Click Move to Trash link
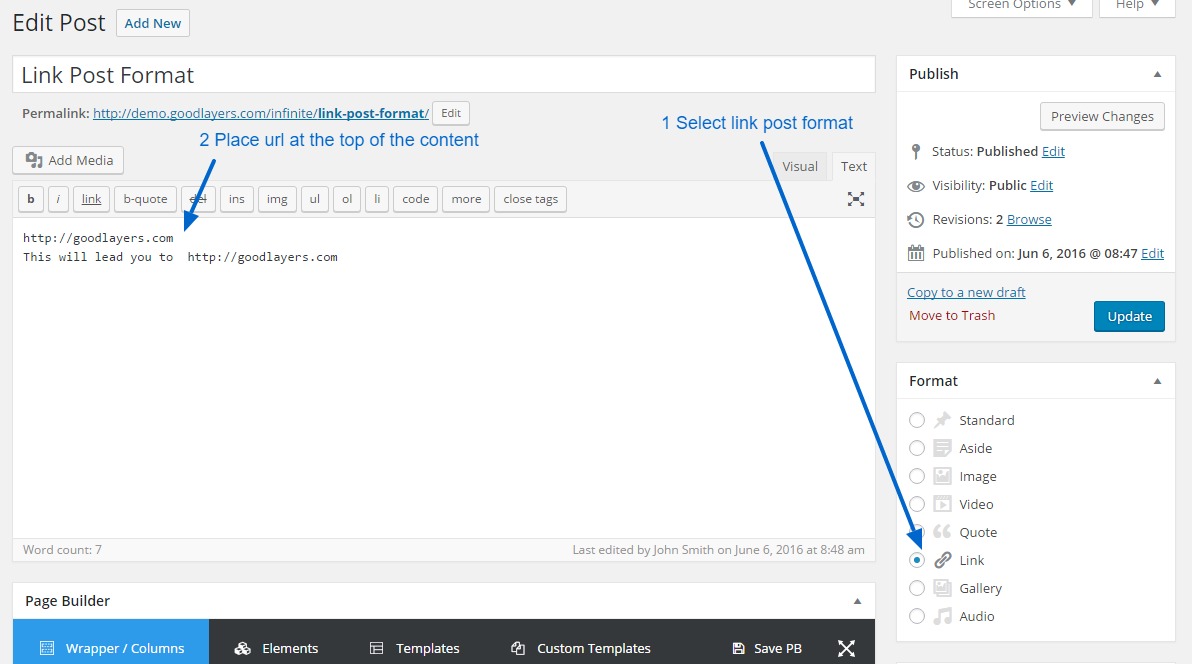This screenshot has height=664, width=1192. [x=952, y=315]
